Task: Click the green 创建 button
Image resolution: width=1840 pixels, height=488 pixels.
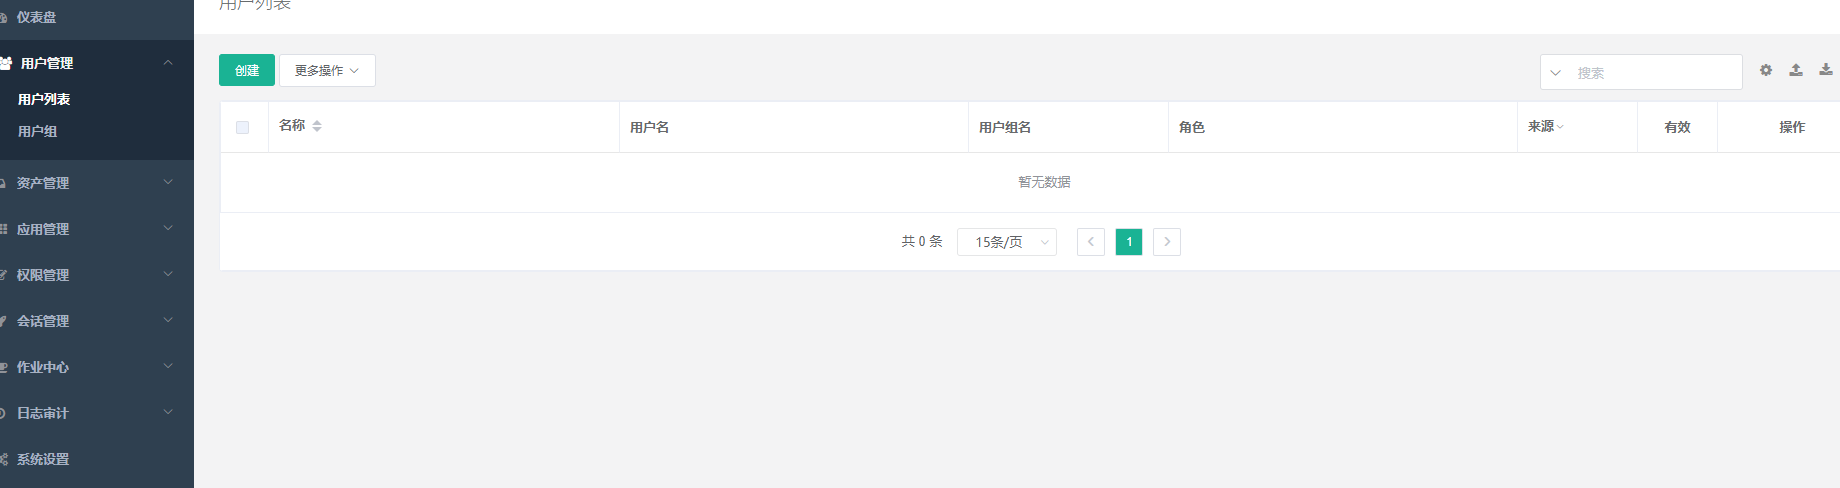Action: click(x=247, y=70)
